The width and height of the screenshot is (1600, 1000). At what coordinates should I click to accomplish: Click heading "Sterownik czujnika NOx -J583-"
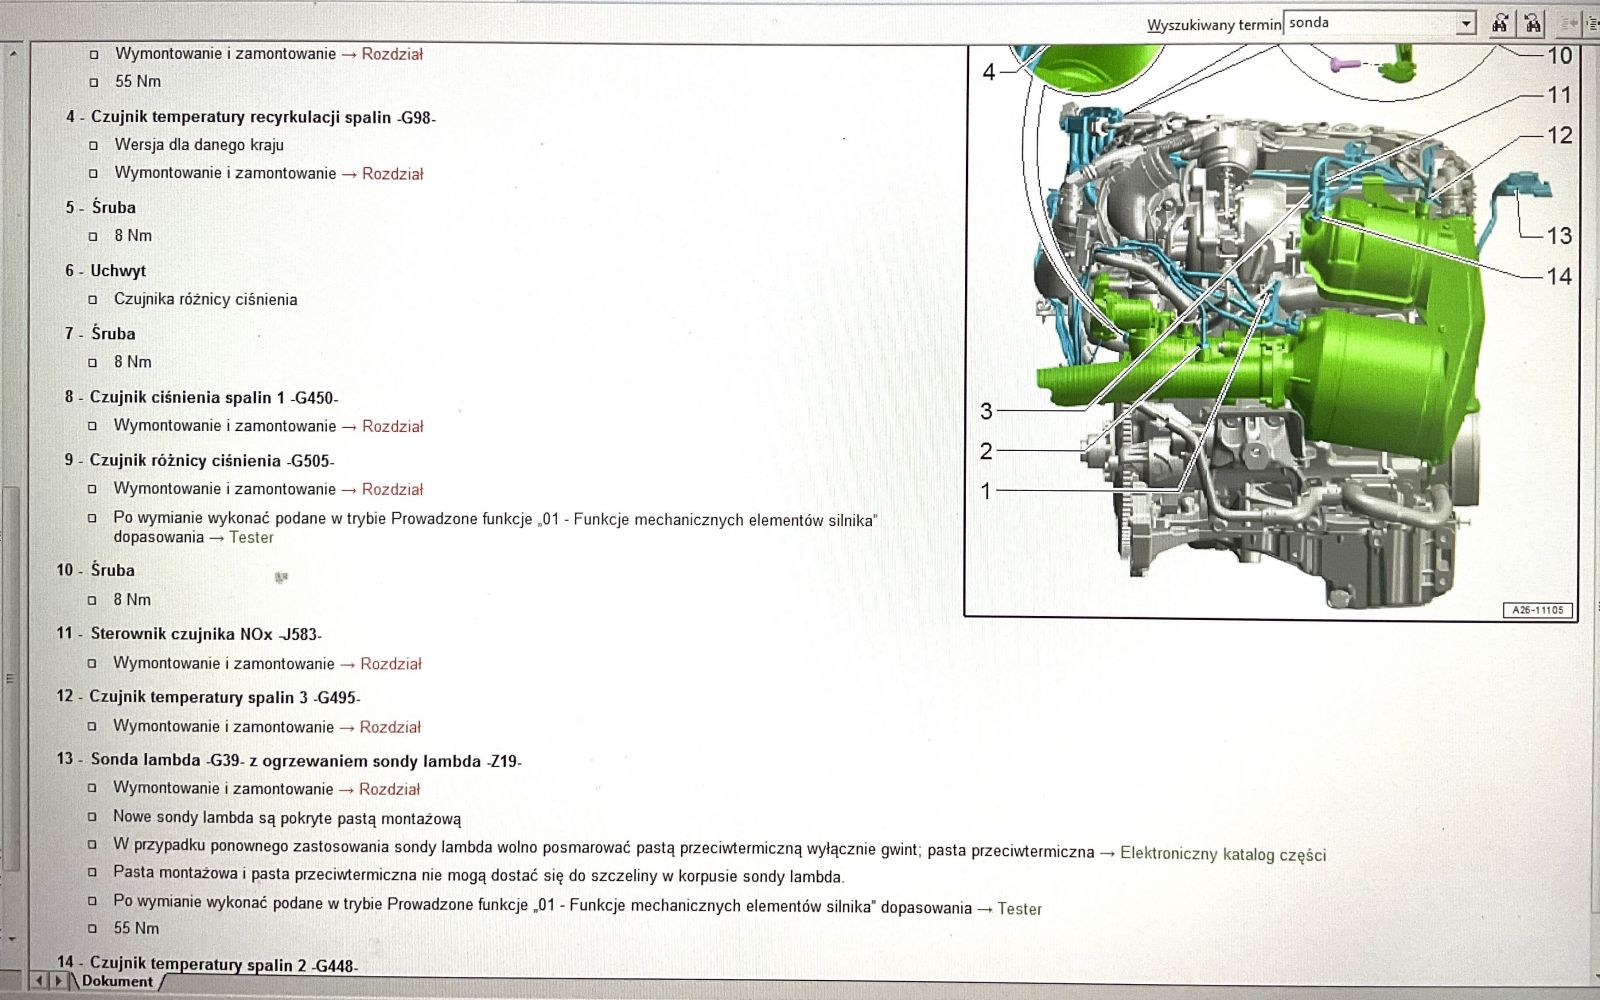pyautogui.click(x=206, y=633)
